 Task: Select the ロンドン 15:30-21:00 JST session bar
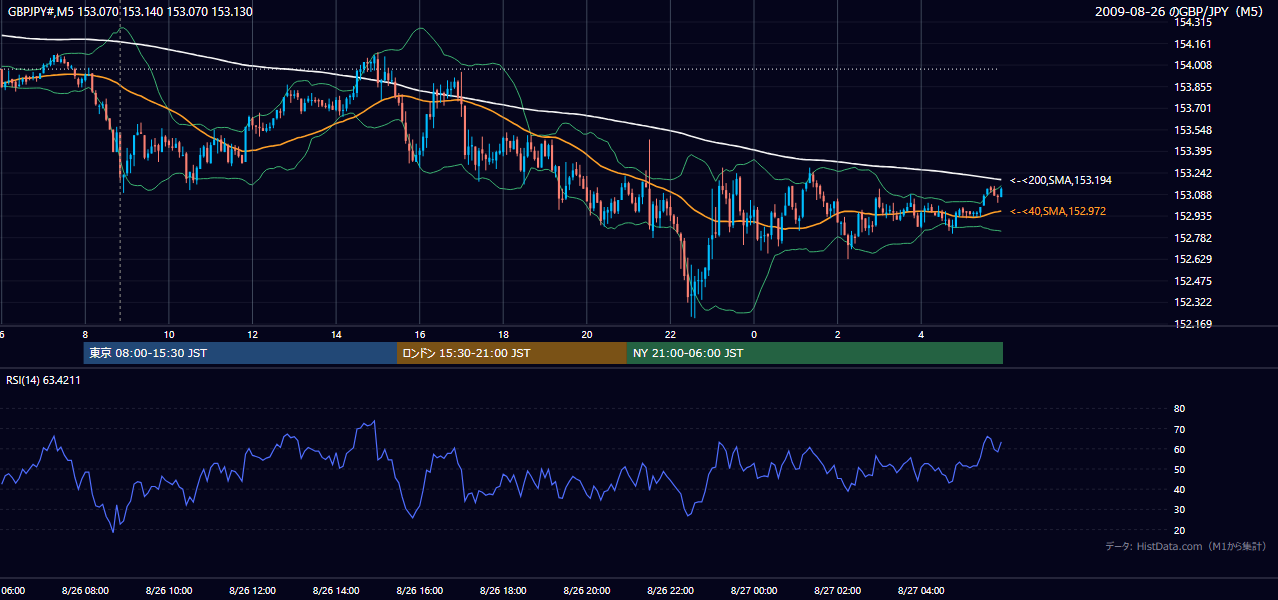[x=512, y=353]
